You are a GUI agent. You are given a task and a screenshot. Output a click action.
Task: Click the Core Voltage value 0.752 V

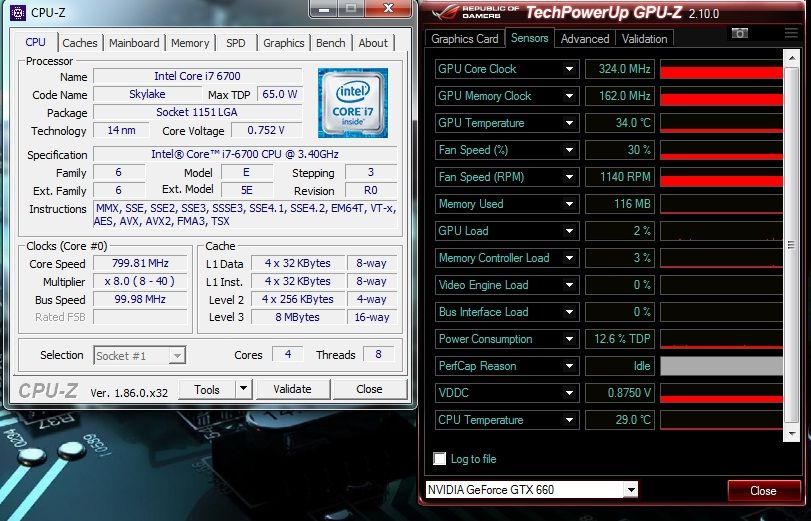pos(266,130)
